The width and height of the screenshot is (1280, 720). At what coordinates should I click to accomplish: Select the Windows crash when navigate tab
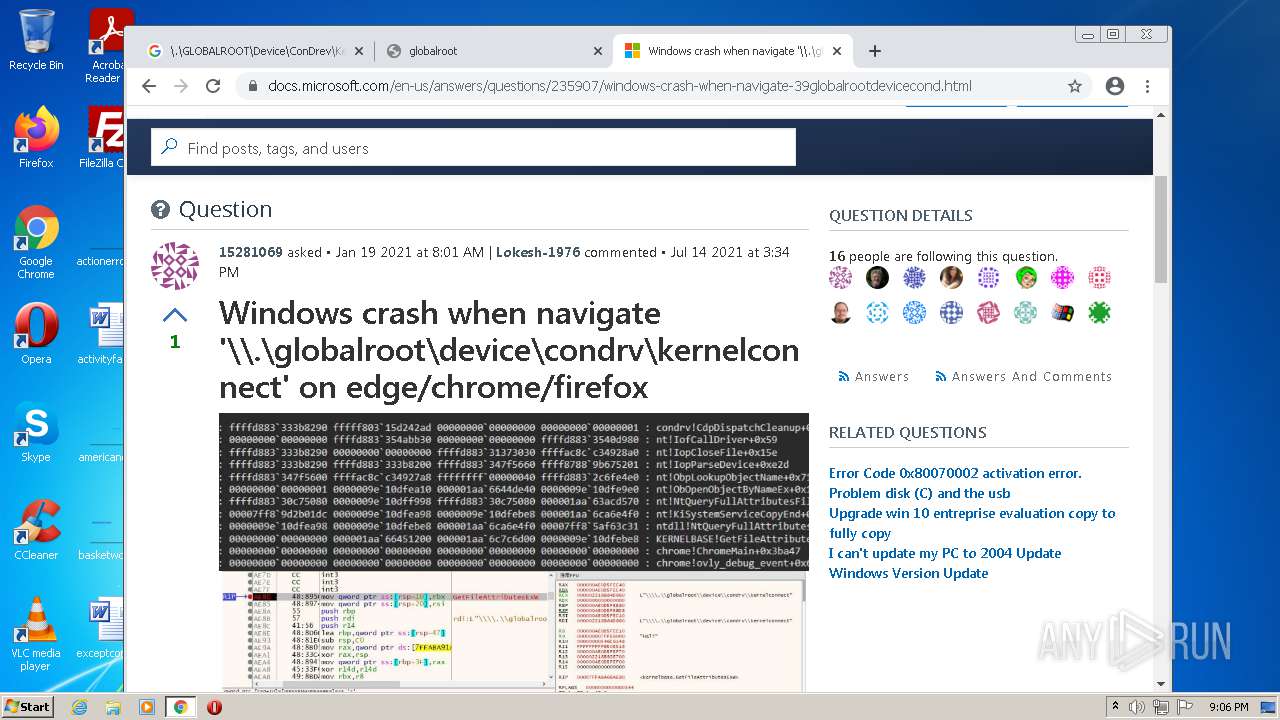pyautogui.click(x=733, y=51)
